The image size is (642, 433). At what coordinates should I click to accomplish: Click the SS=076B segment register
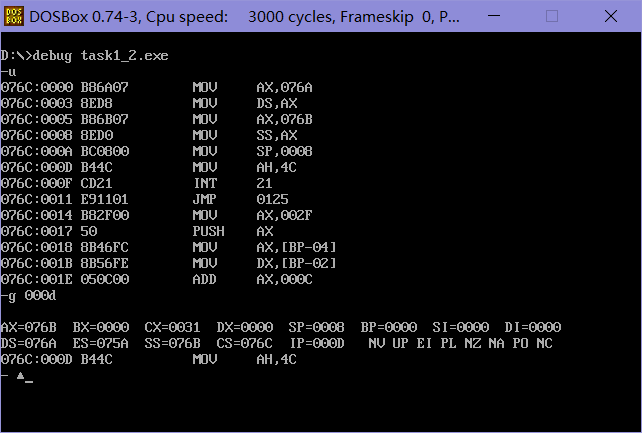pyautogui.click(x=172, y=343)
